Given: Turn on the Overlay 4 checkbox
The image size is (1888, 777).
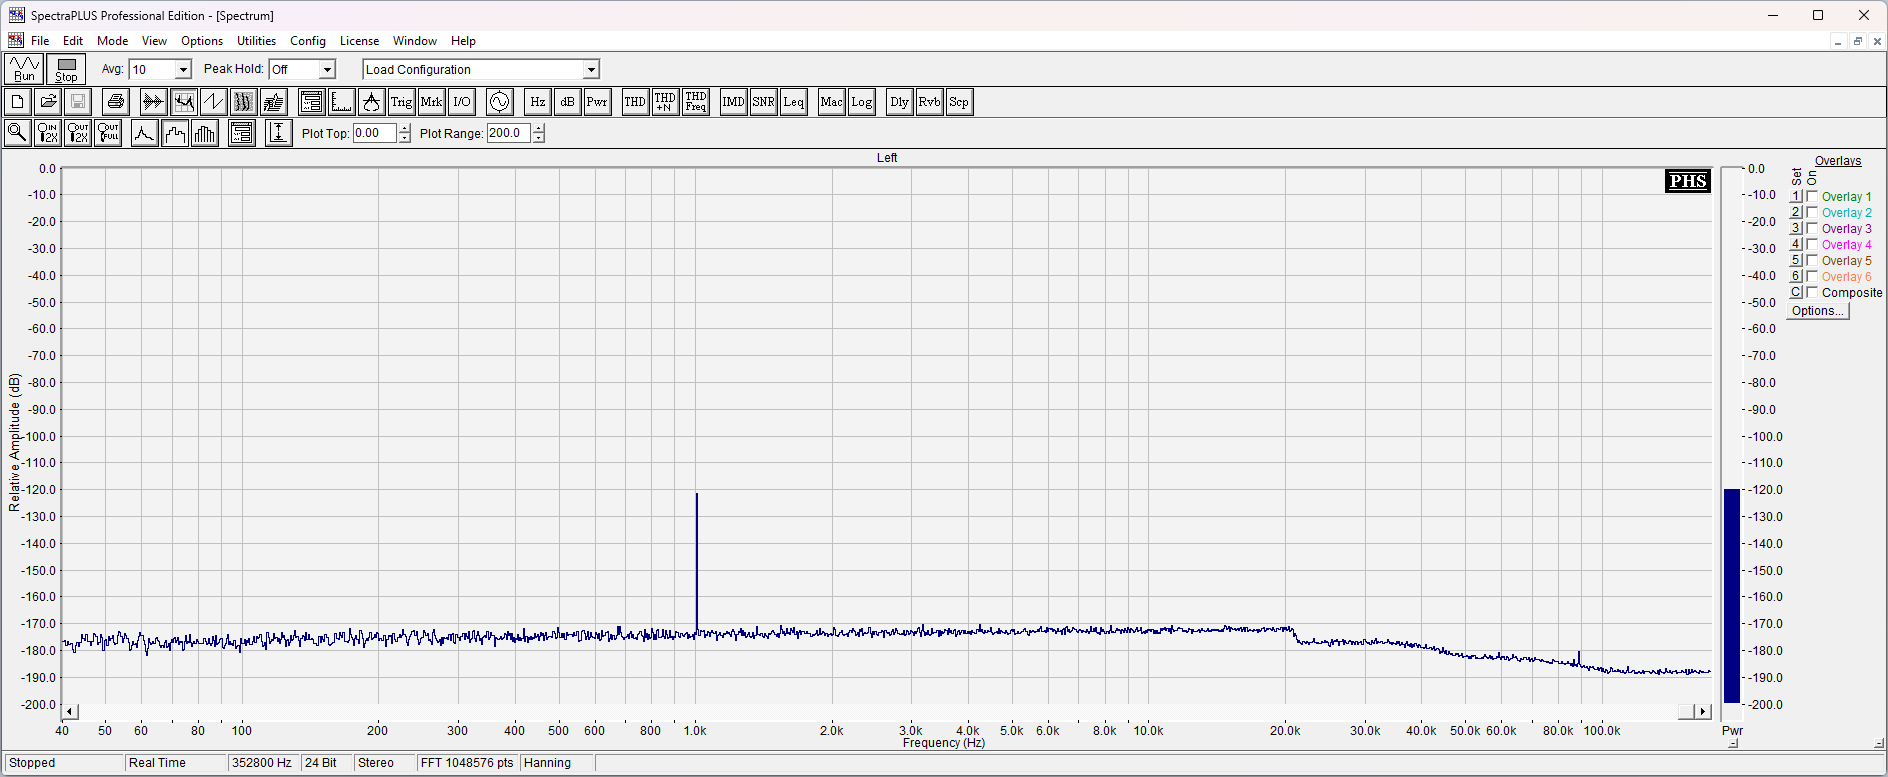Looking at the screenshot, I should (x=1812, y=244).
